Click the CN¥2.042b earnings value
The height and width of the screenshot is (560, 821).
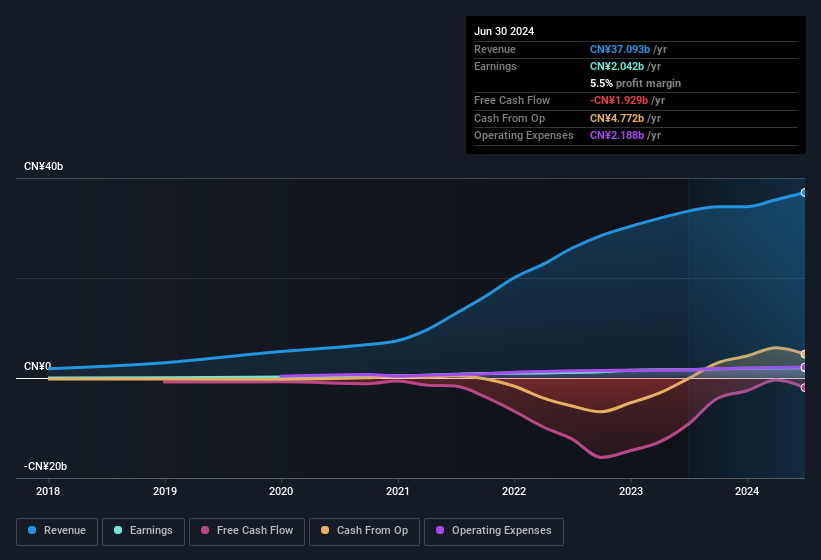617,66
